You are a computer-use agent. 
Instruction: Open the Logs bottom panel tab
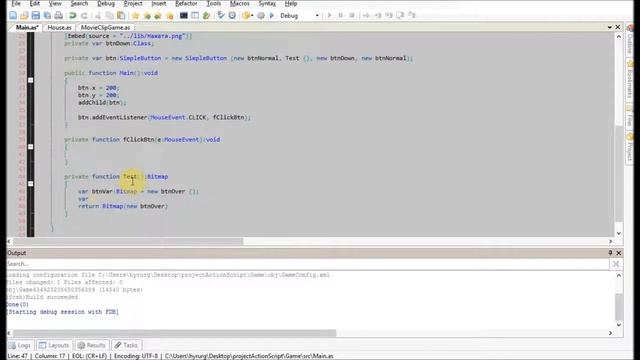coord(20,345)
